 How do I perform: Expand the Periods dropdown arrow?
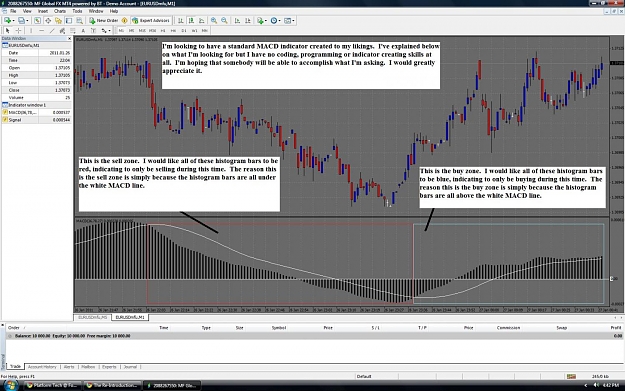pos(279,20)
